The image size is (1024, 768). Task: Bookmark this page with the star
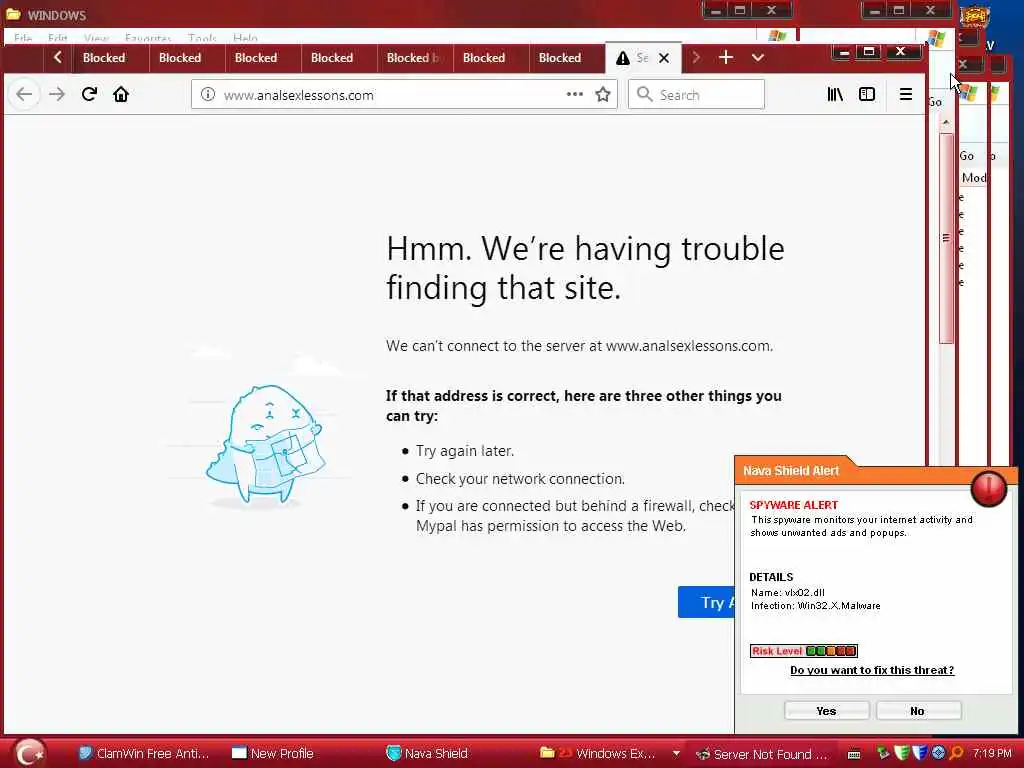click(x=603, y=95)
